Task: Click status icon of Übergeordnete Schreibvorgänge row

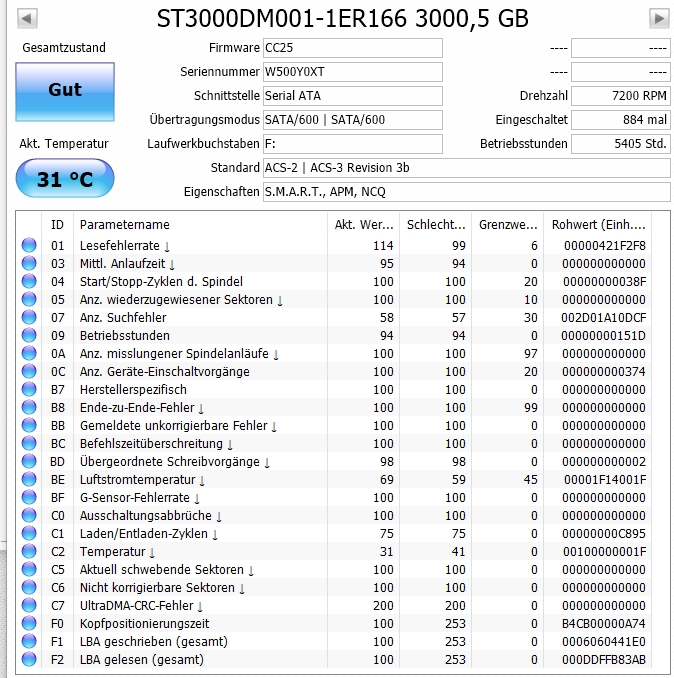Action: [x=29, y=461]
